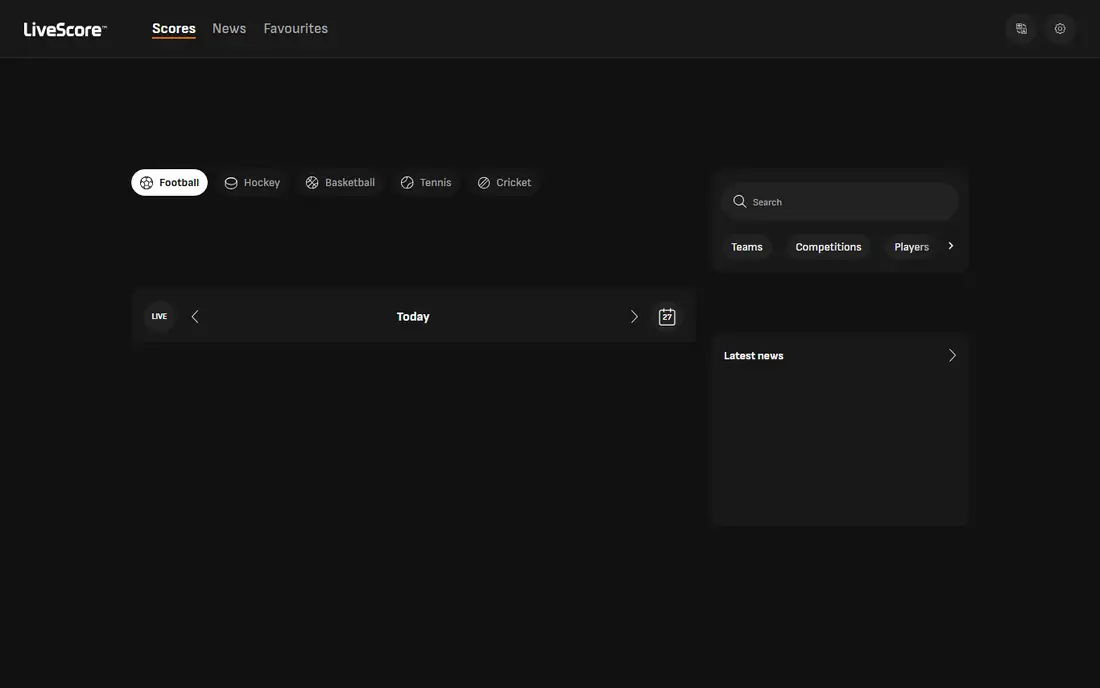Open the News tab
Viewport: 1100px width, 688px height.
[x=229, y=29]
